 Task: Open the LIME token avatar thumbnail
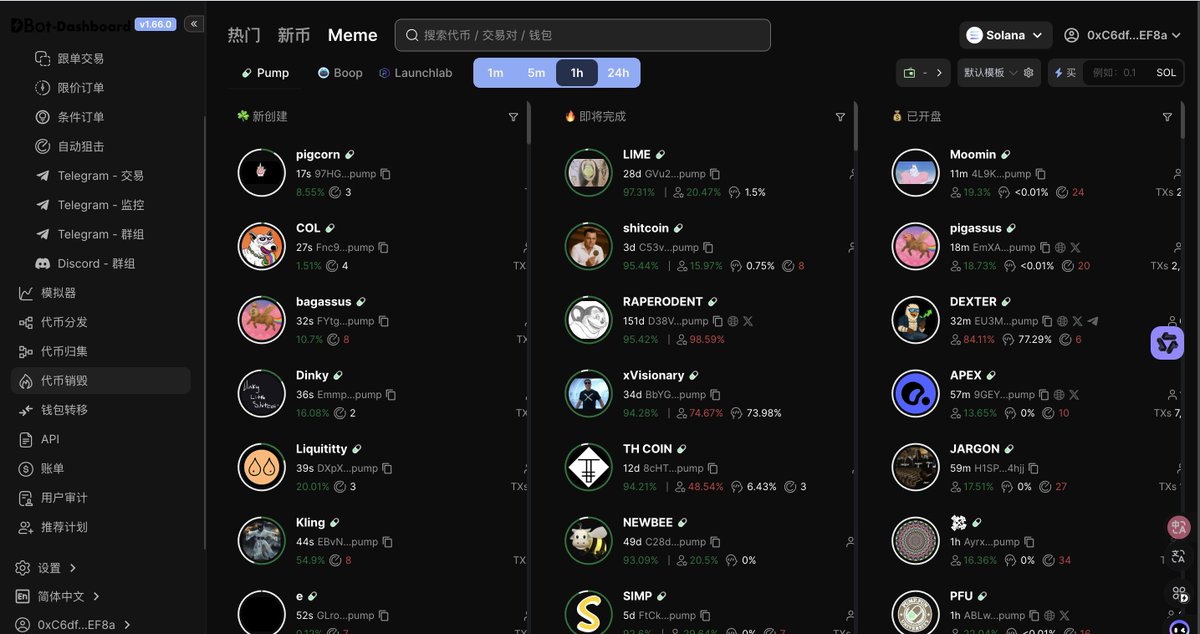(589, 173)
